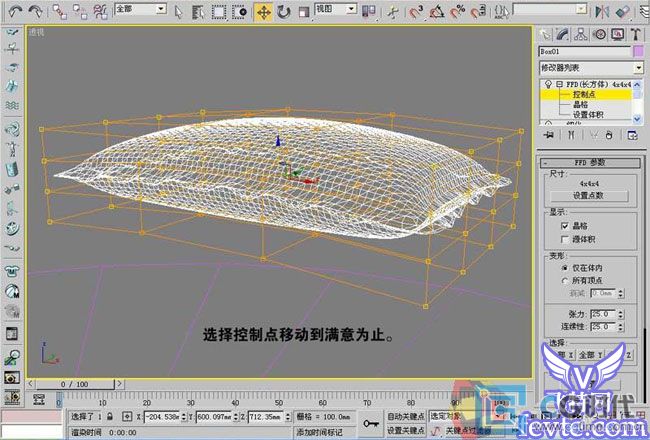Image resolution: width=650 pixels, height=440 pixels.
Task: Switch to the Utilities hammer tab
Action: click(636, 35)
